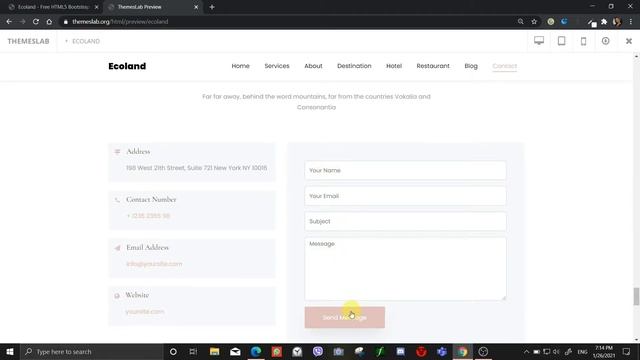This screenshot has width=640, height=360.
Task: Open Google Chrome from the taskbar
Action: (x=462, y=351)
